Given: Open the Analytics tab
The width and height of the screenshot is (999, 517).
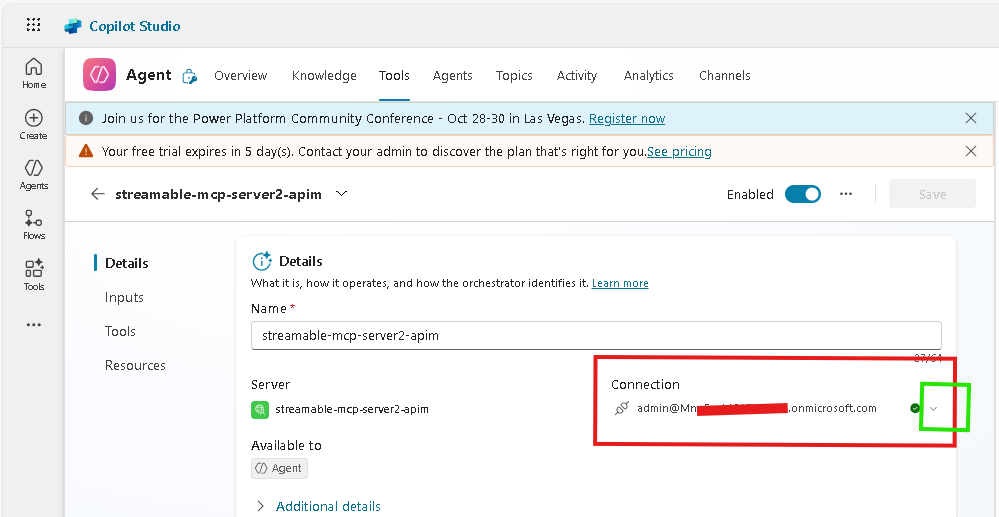Looking at the screenshot, I should point(649,75).
